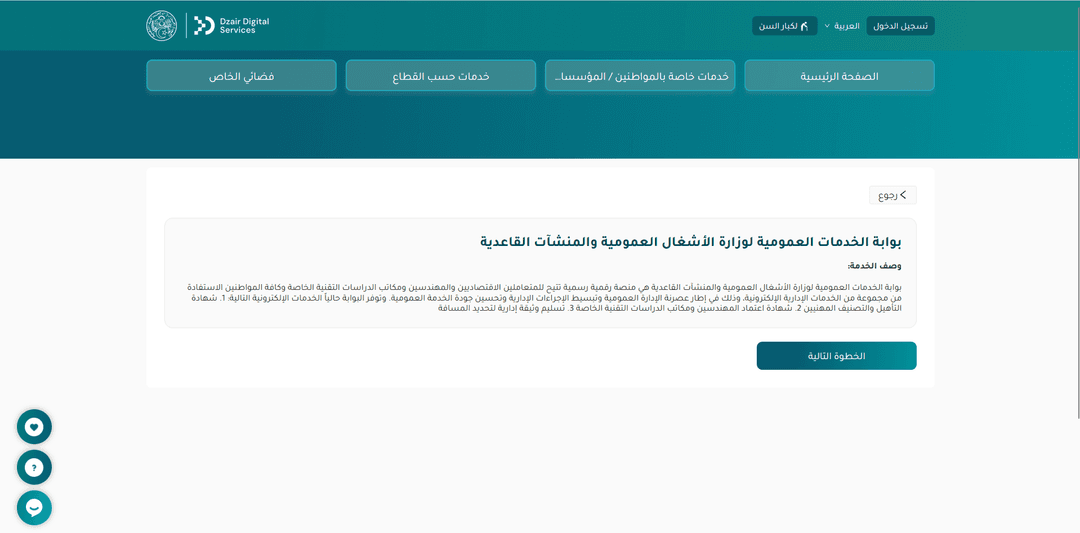Open خدمات حسب القطاع tab
This screenshot has height=533, width=1080.
tap(441, 76)
